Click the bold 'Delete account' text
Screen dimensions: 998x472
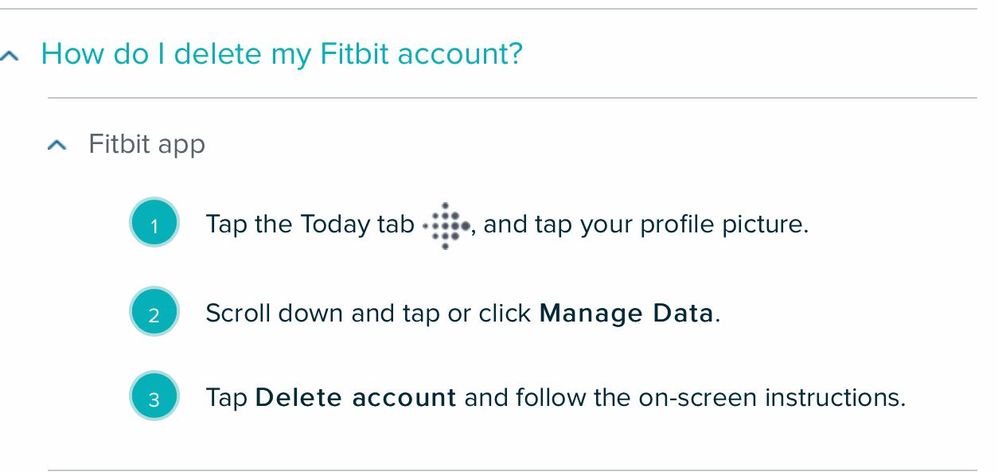pyautogui.click(x=355, y=398)
